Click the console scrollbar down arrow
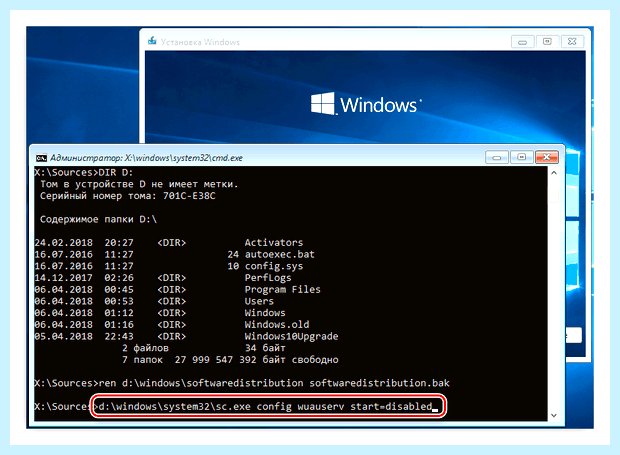The width and height of the screenshot is (620, 455). coord(554,415)
